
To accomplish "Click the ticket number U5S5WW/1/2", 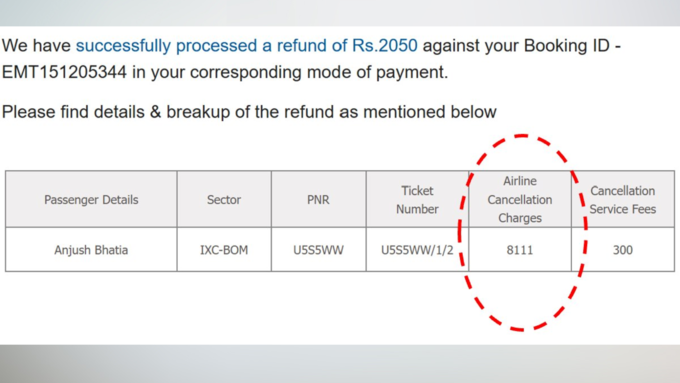I will 417,250.
